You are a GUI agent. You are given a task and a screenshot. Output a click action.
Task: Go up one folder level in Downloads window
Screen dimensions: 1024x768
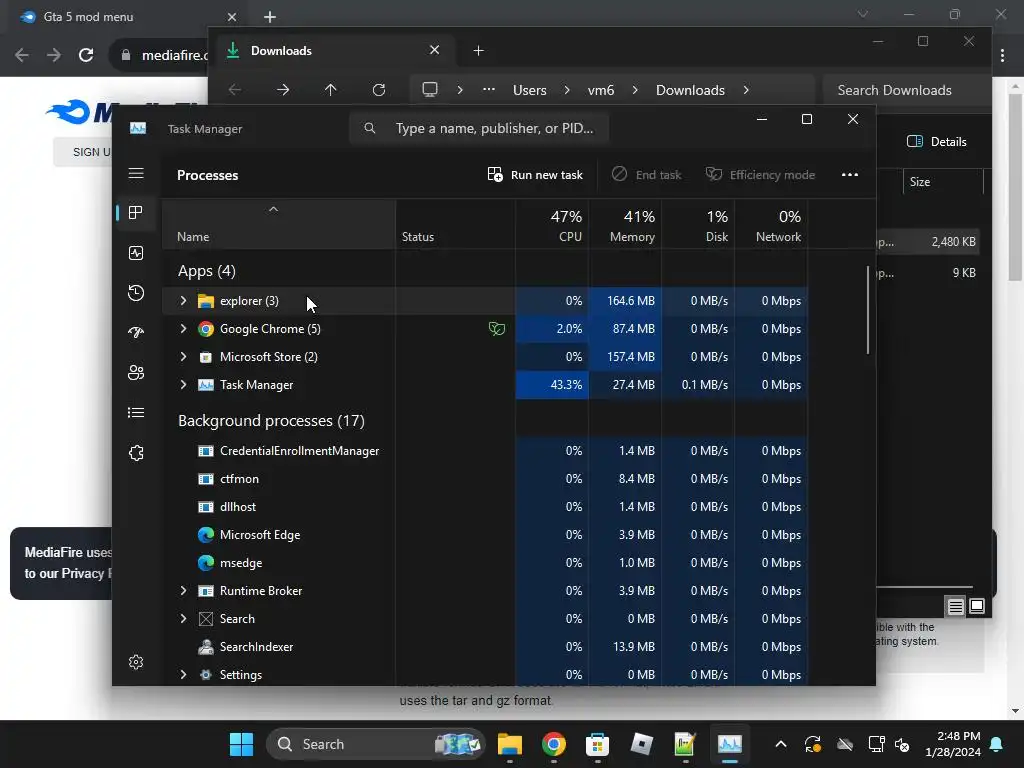330,90
